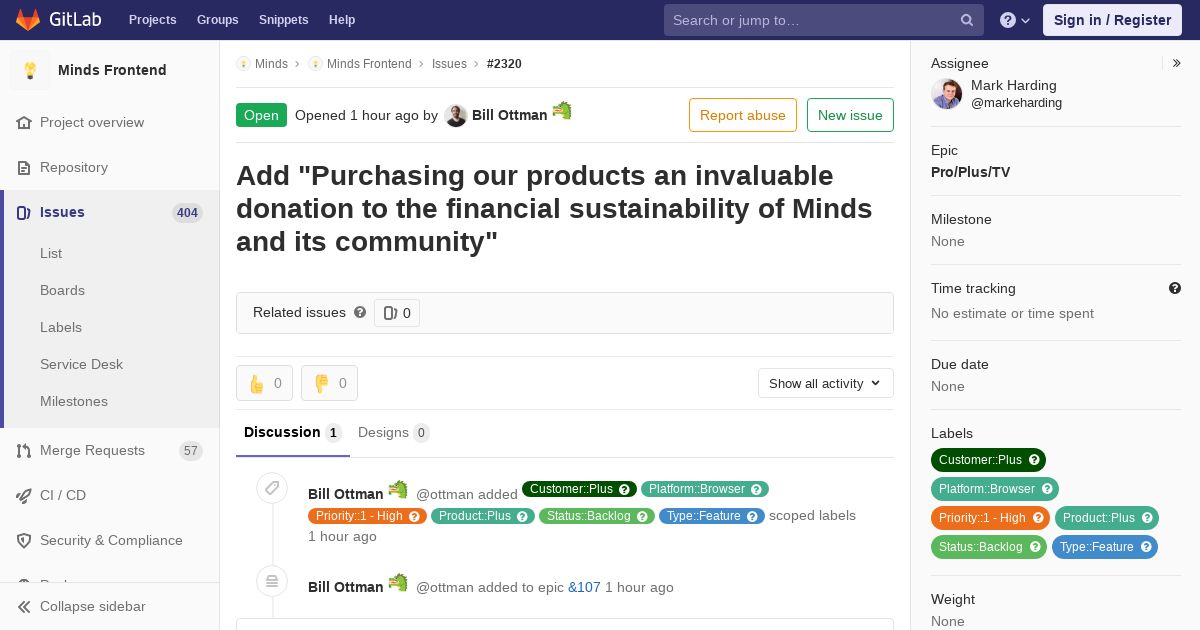1200x630 pixels.
Task: Click Platform::Browser label in sidebar
Action: coord(995,489)
